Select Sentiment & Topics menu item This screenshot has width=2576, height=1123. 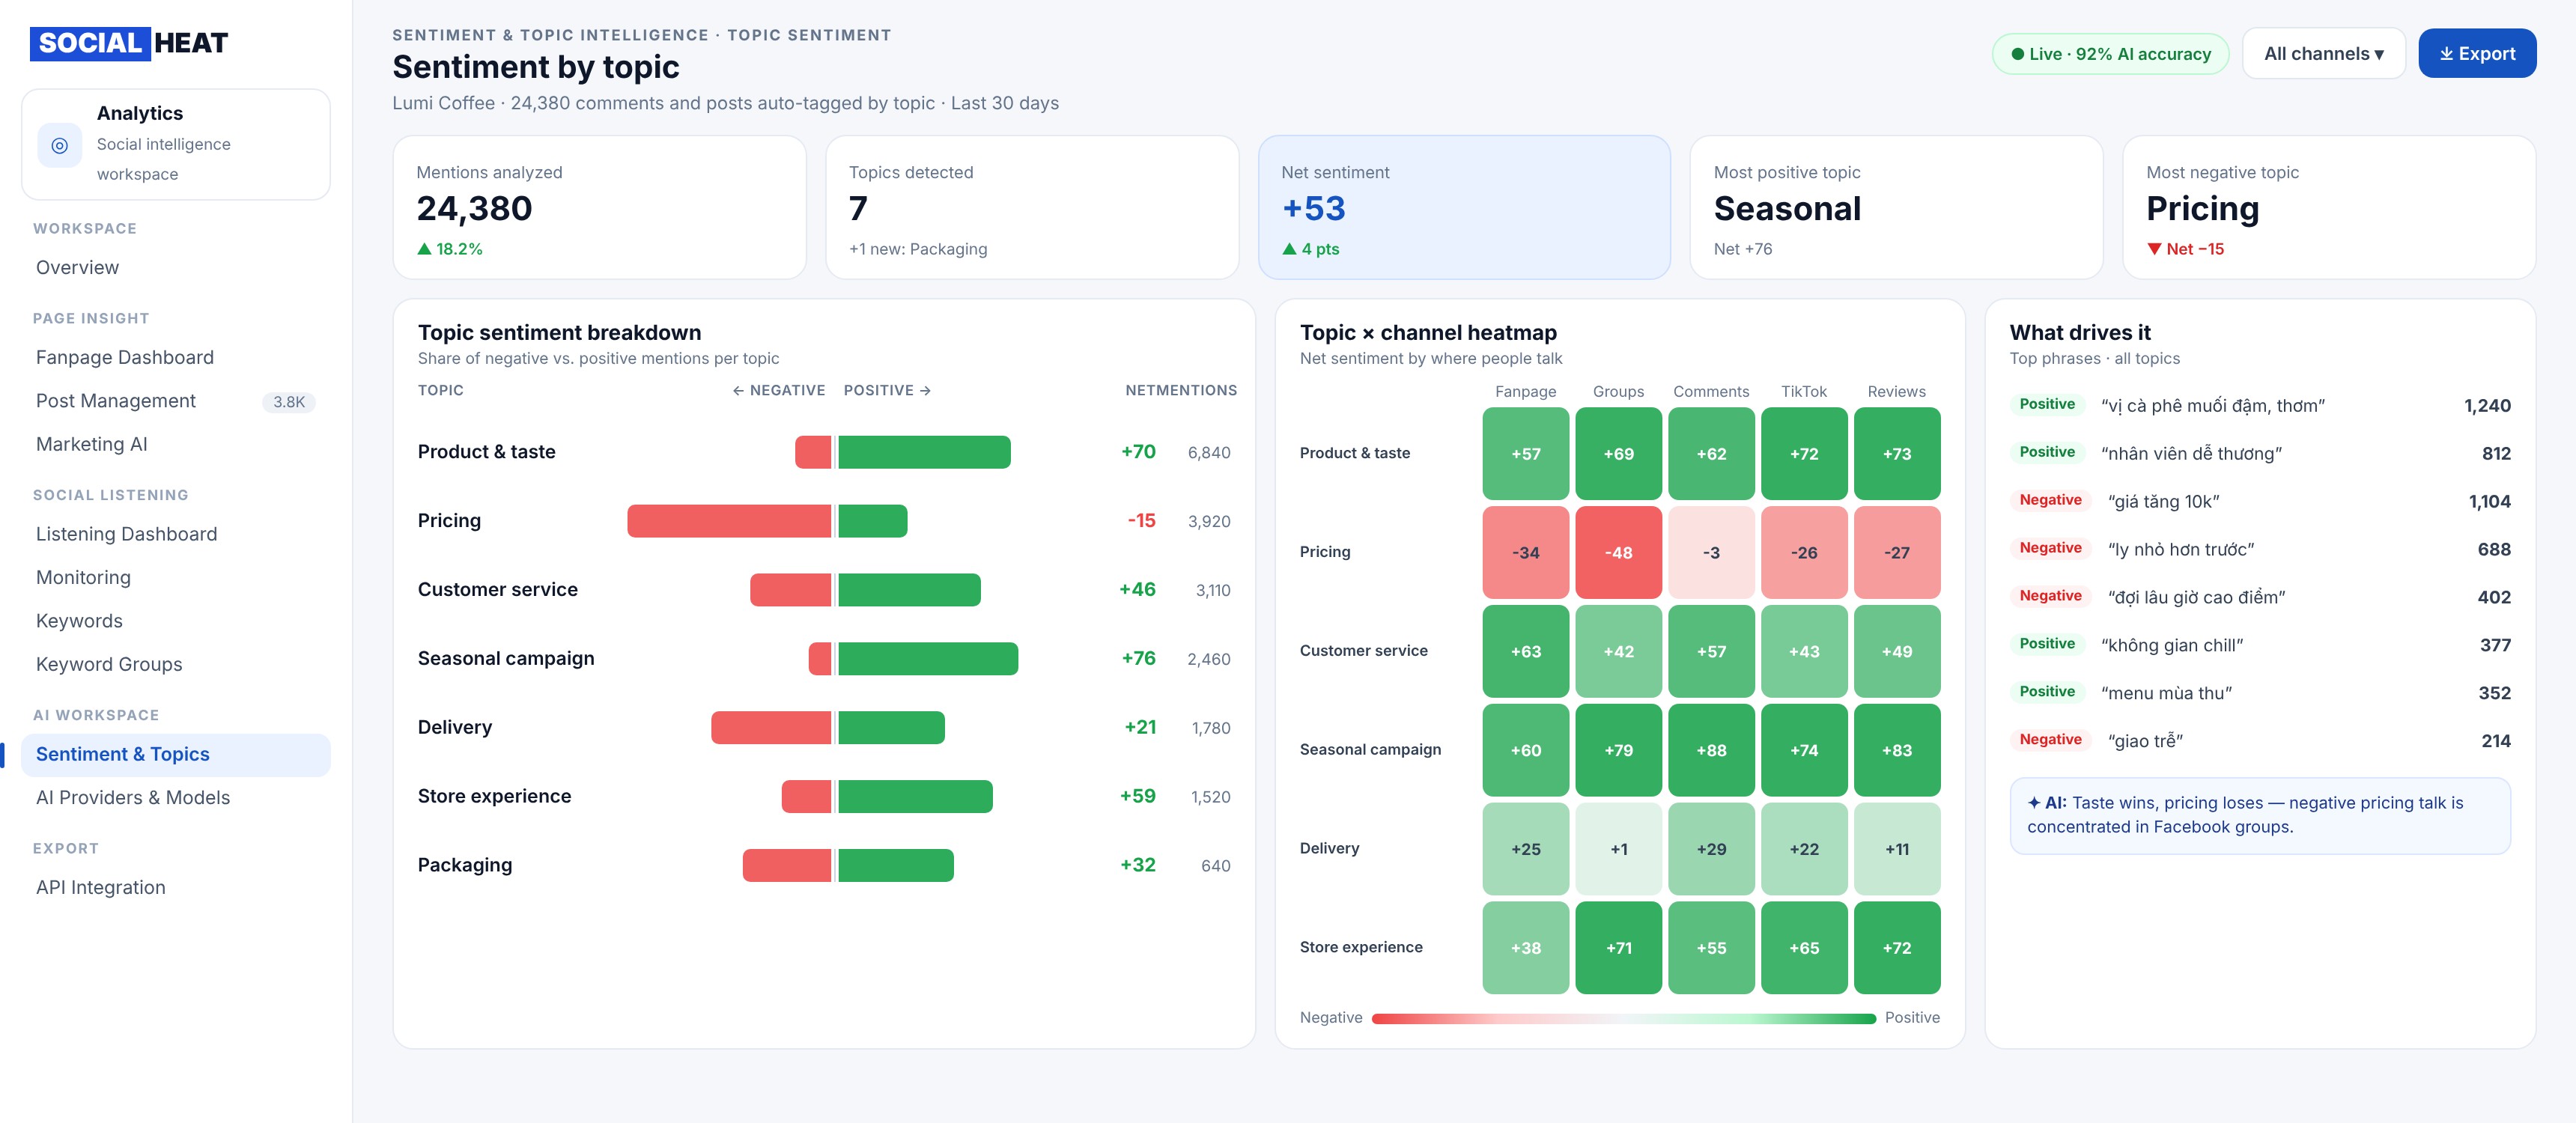click(176, 755)
